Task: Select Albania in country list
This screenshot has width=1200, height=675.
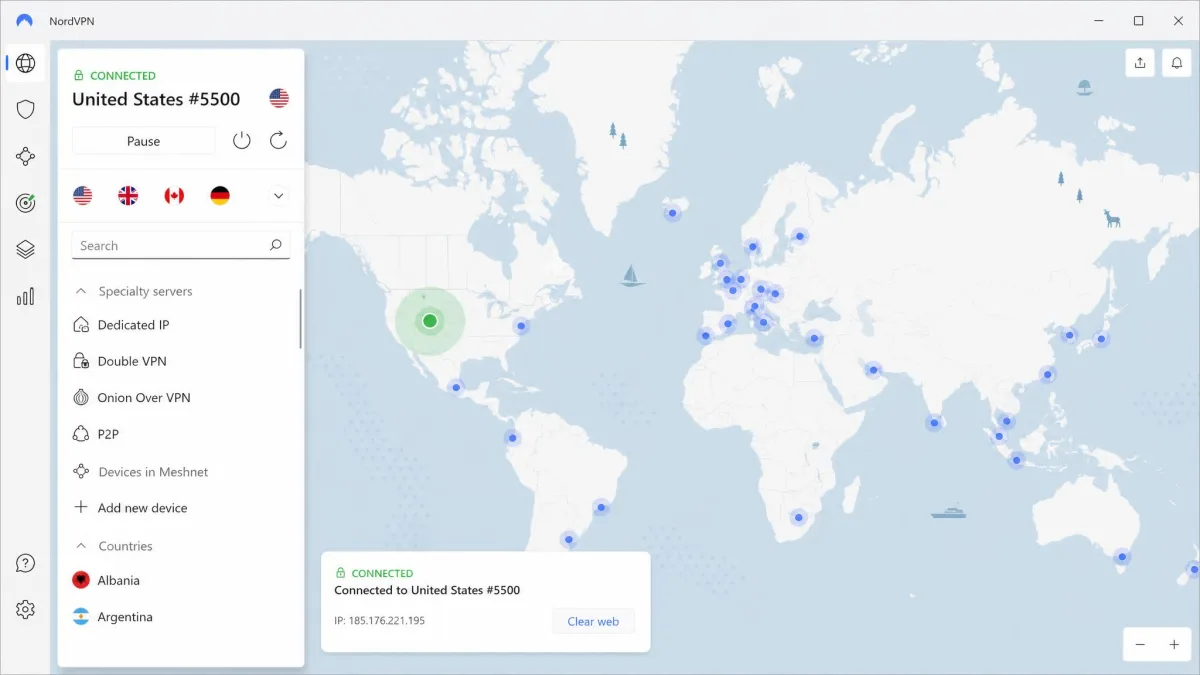Action: pyautogui.click(x=119, y=580)
